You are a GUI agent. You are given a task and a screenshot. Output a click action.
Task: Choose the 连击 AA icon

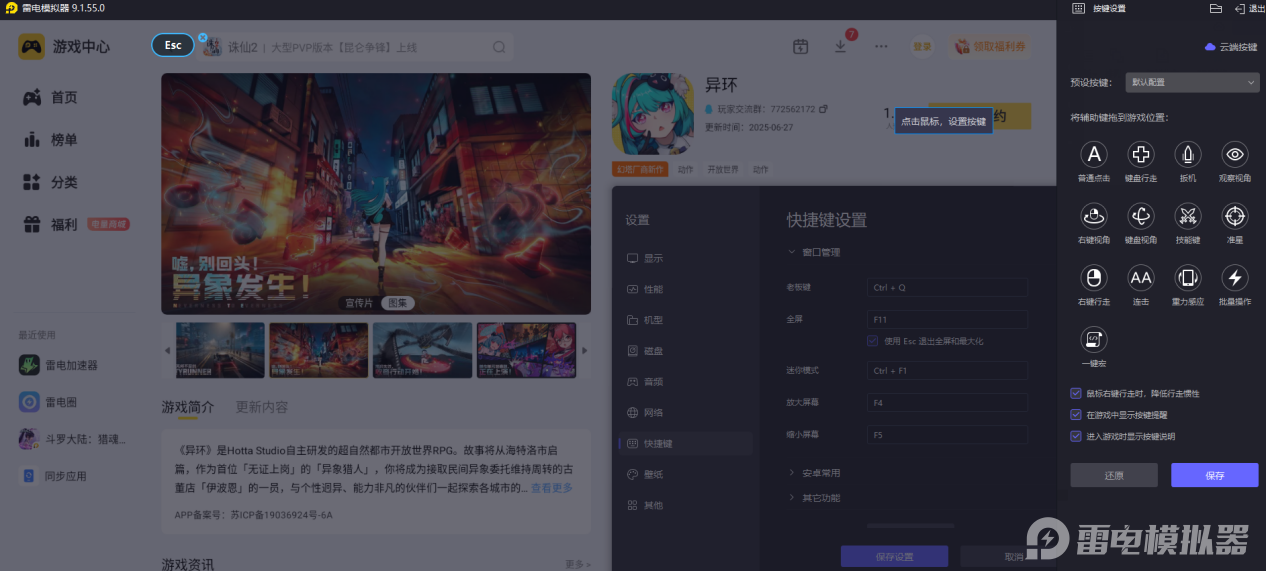click(1141, 277)
